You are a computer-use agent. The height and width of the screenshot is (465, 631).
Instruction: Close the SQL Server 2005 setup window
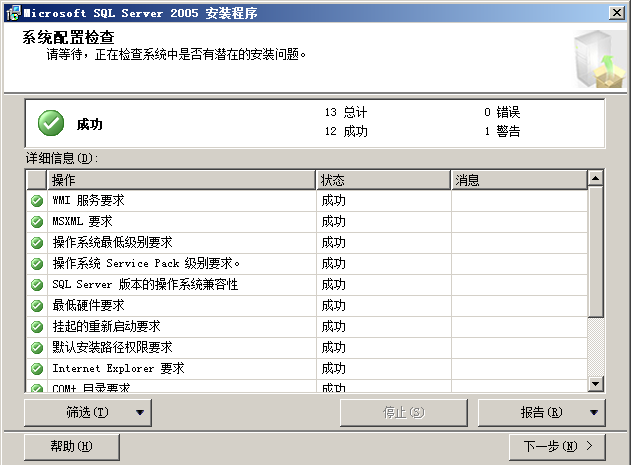(x=617, y=13)
